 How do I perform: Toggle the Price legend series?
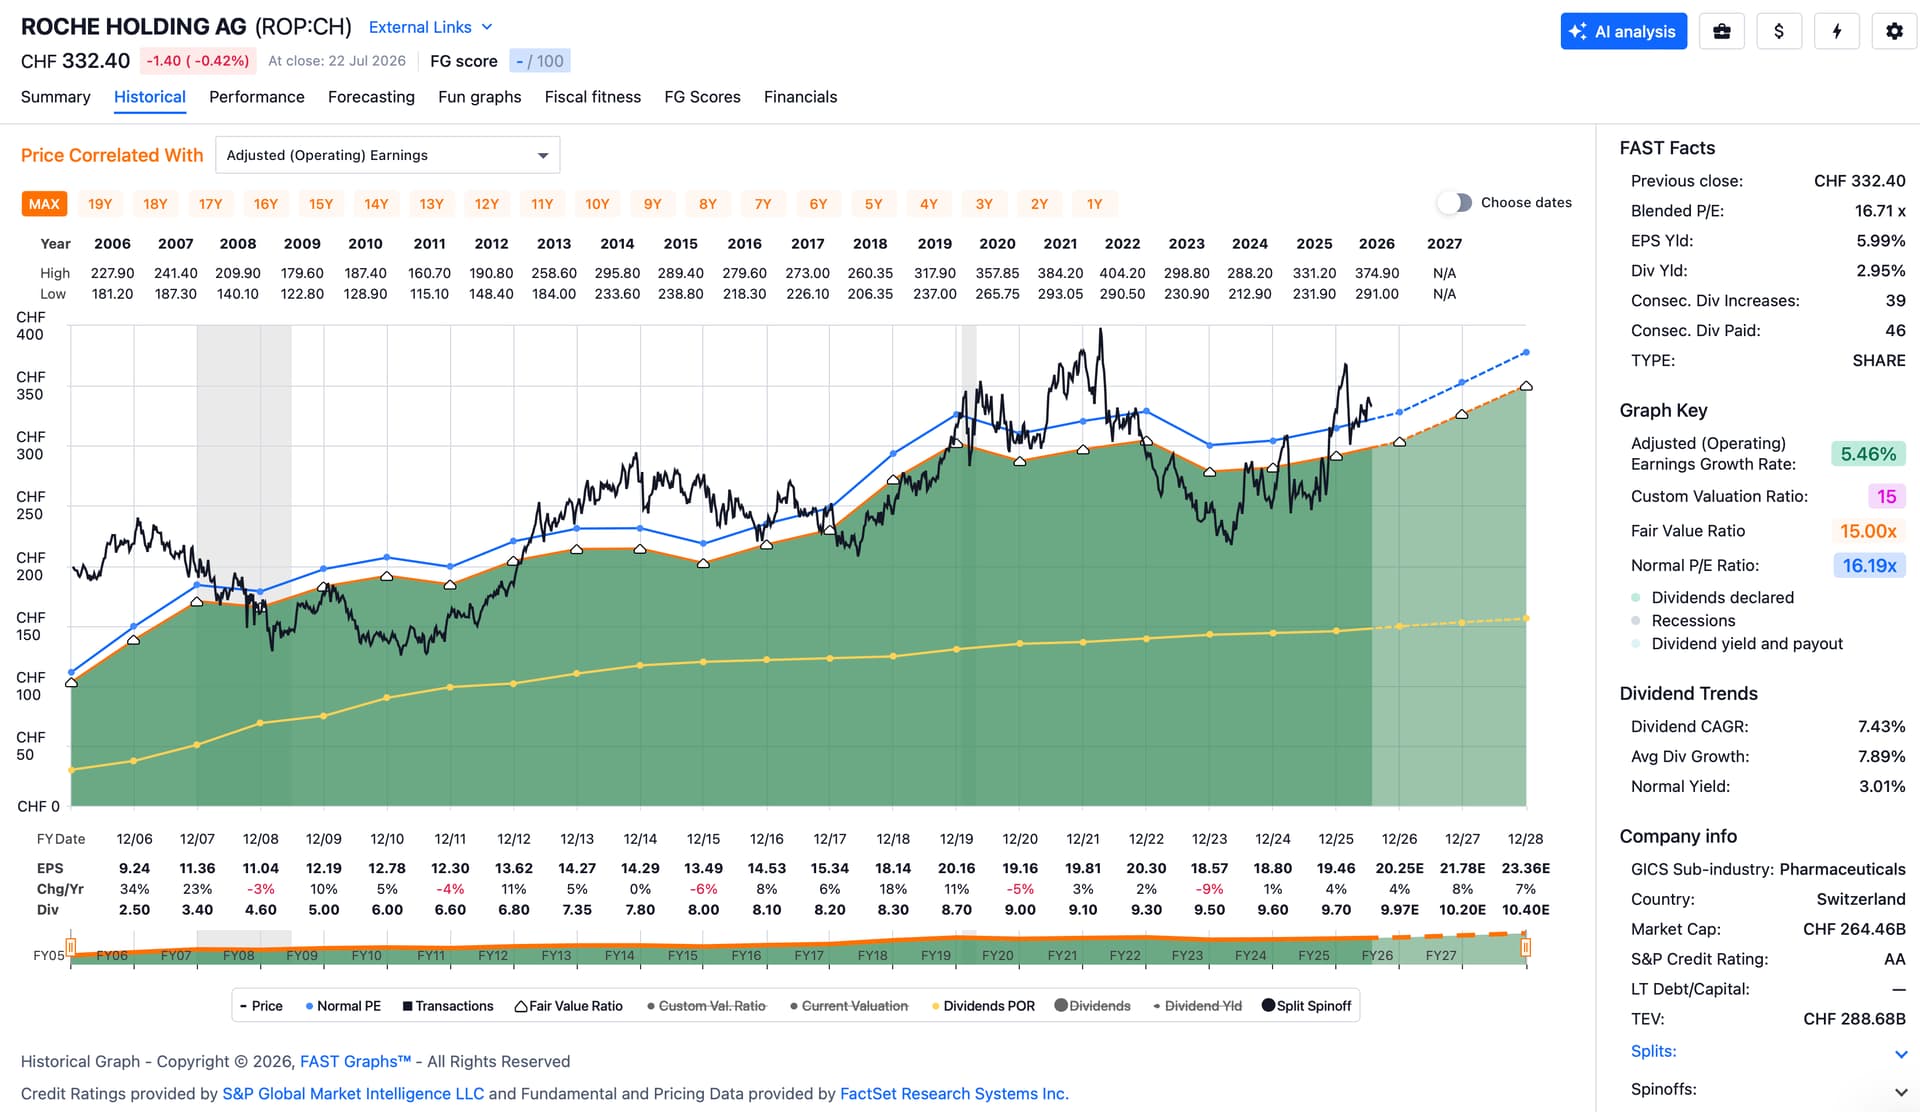point(261,1006)
